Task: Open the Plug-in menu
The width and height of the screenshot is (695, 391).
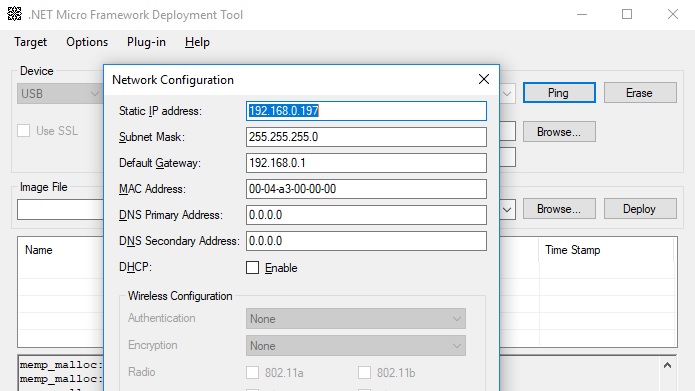Action: point(146,42)
